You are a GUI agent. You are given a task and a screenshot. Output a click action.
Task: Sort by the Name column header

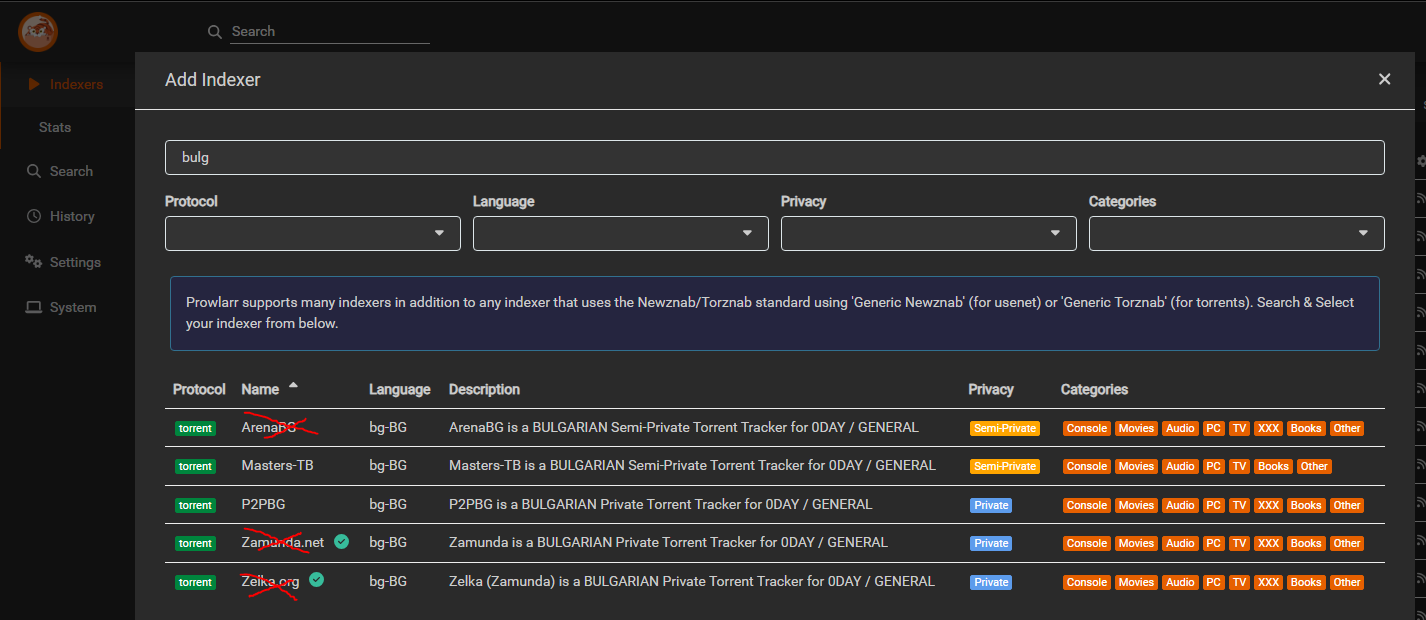coord(260,389)
